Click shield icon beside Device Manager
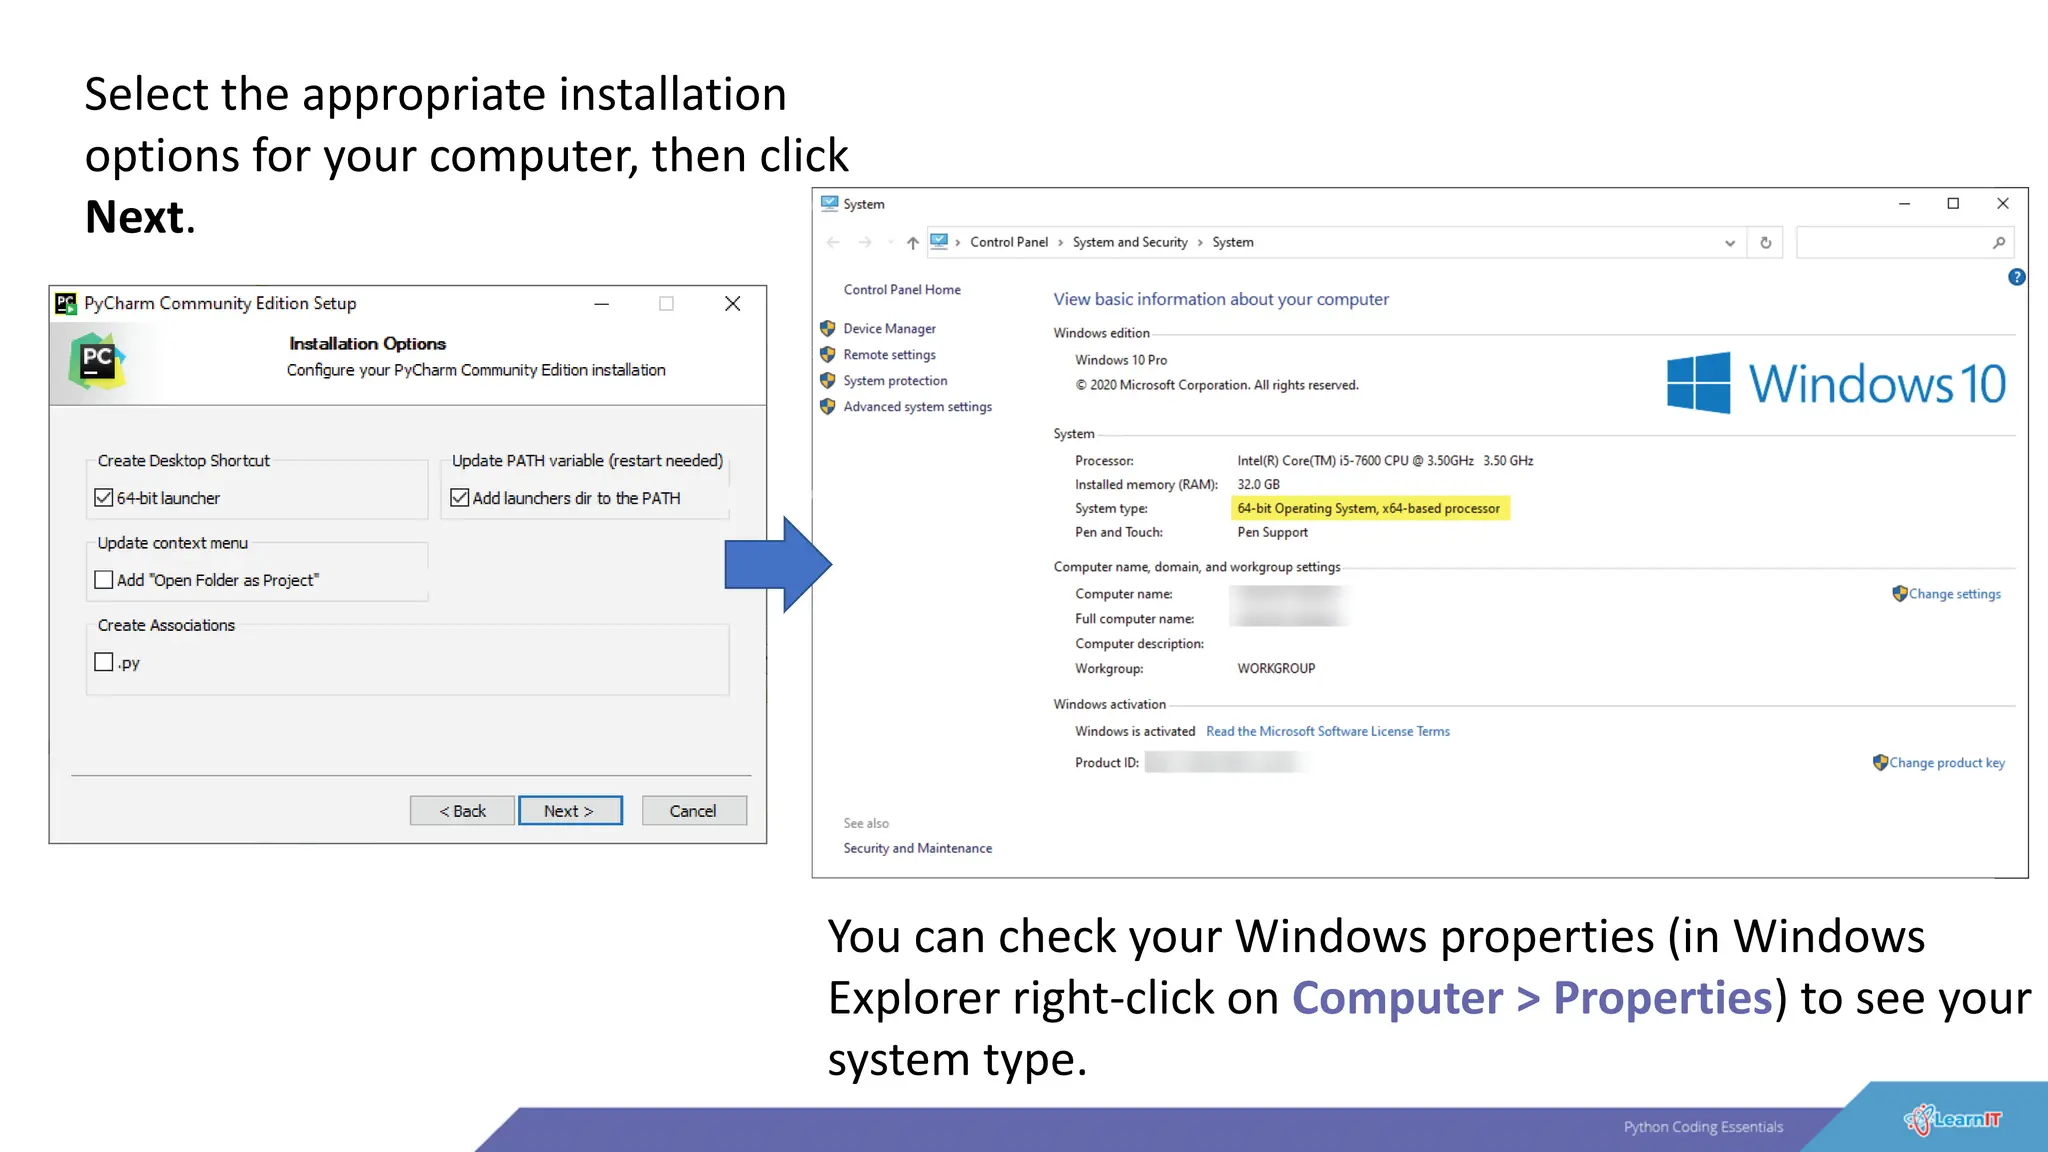This screenshot has height=1152, width=2048. tap(828, 328)
